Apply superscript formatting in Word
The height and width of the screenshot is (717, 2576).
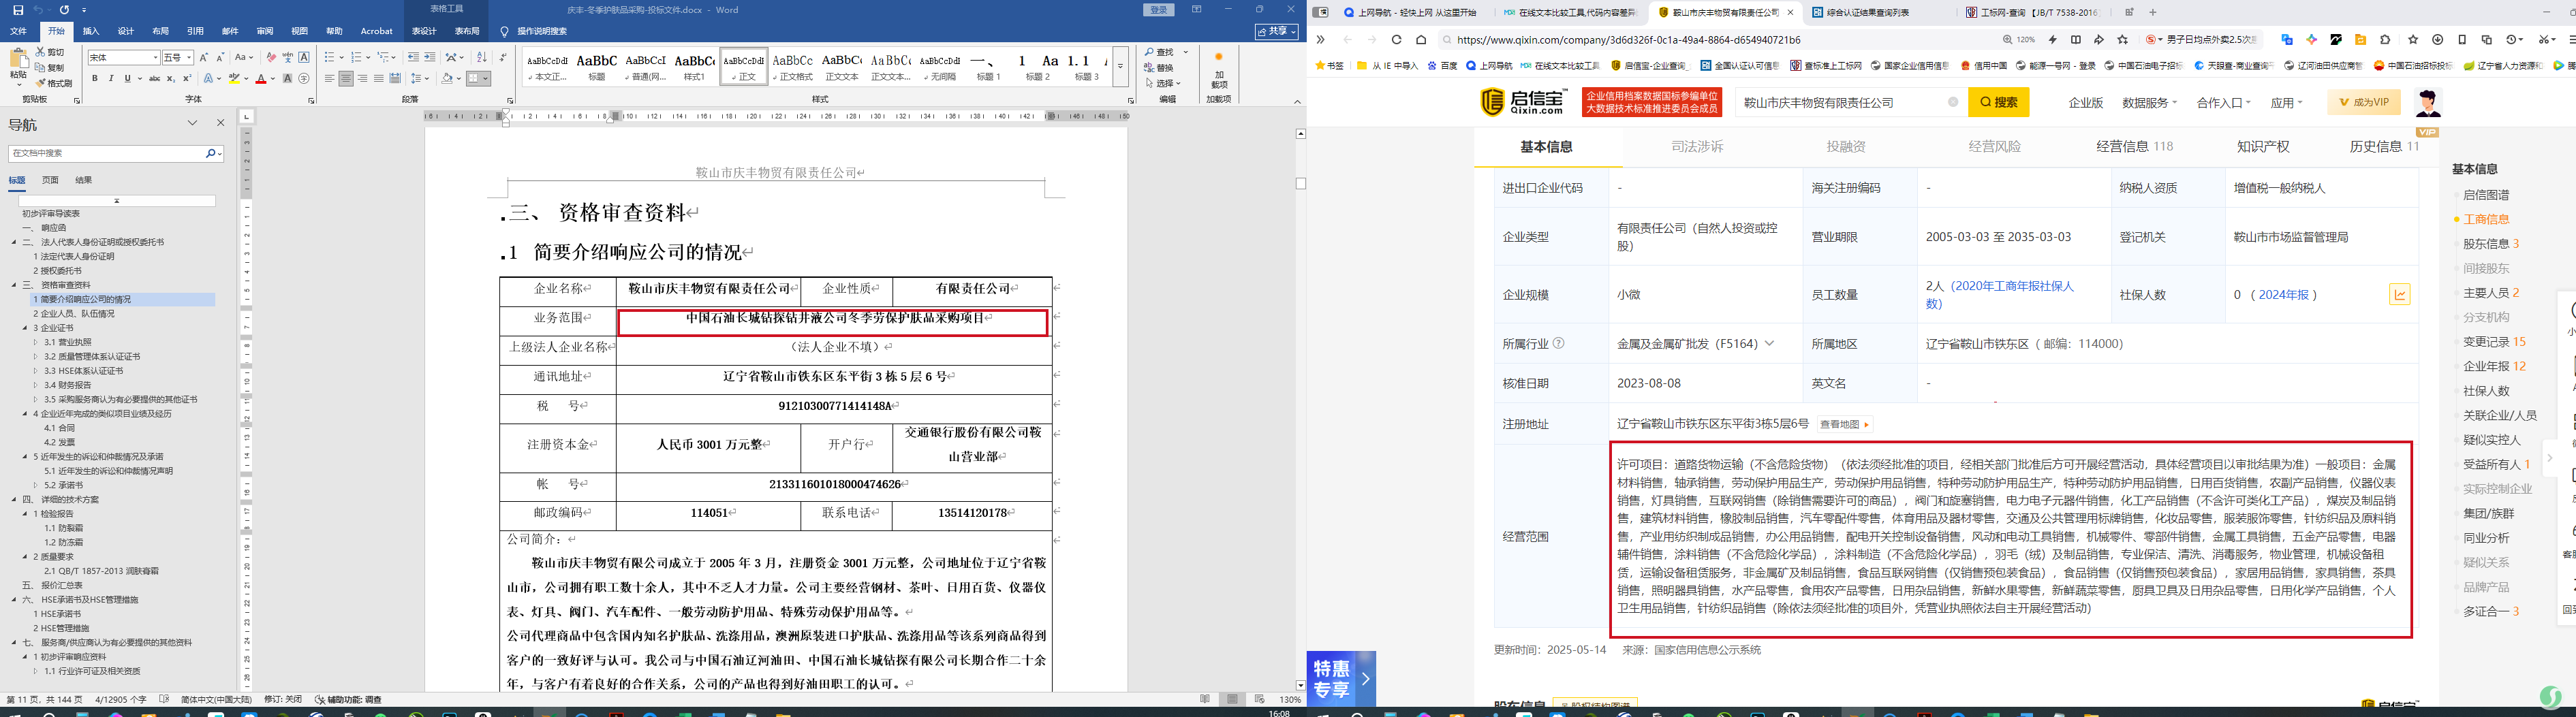(x=187, y=78)
